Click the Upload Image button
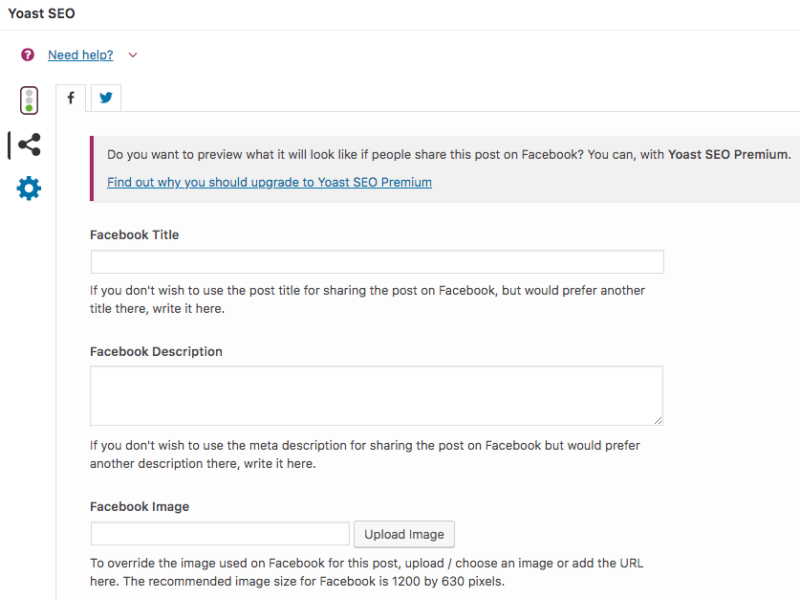The height and width of the screenshot is (600, 800). coord(404,534)
